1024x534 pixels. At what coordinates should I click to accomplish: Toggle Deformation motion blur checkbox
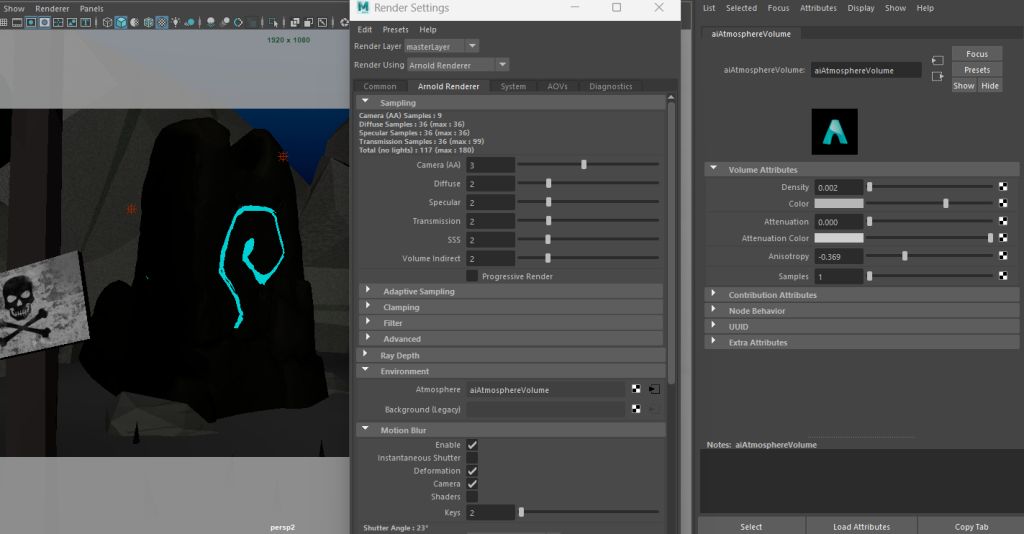click(x=472, y=471)
